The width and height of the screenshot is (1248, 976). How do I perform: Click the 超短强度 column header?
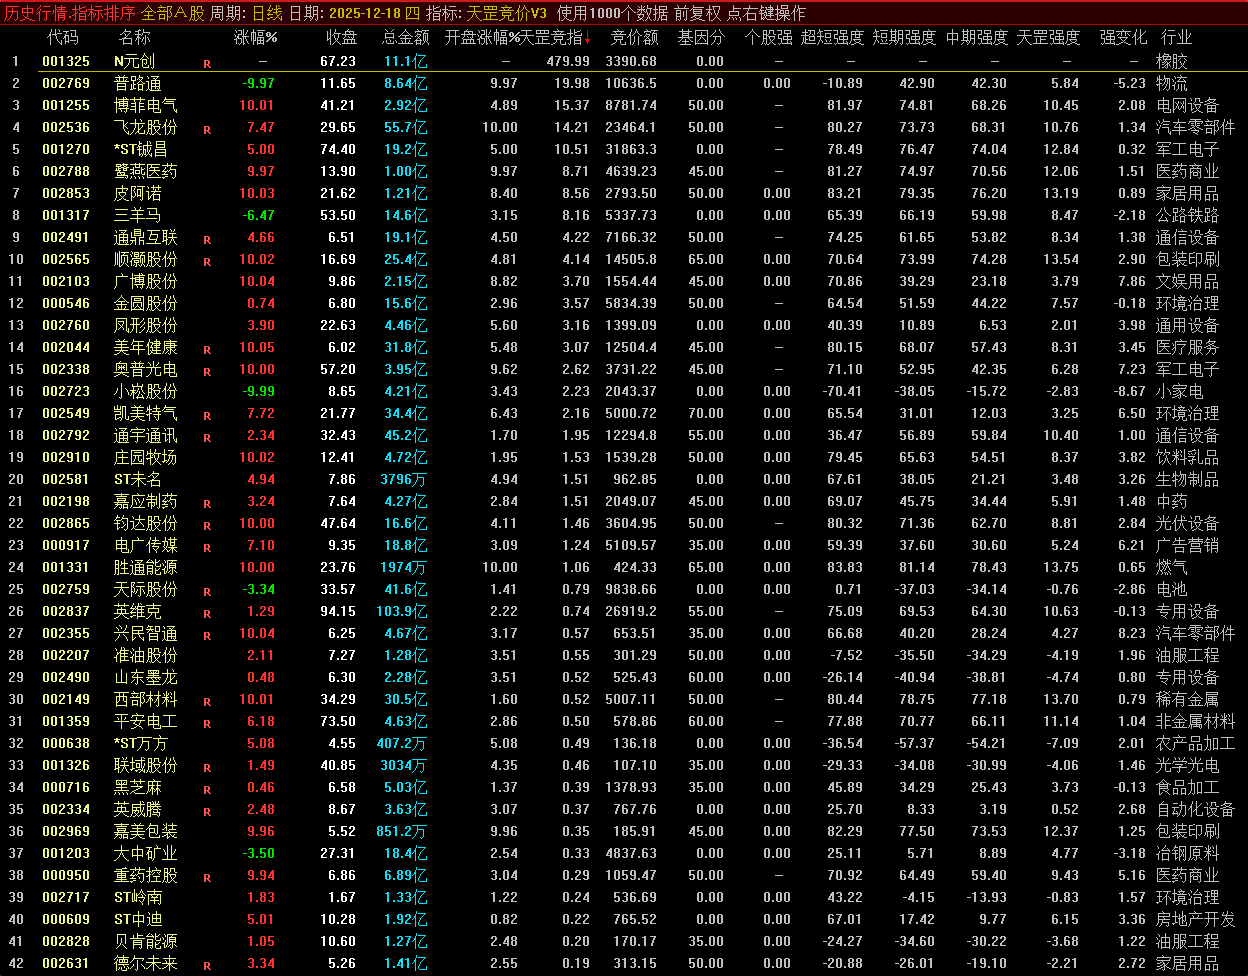point(832,38)
